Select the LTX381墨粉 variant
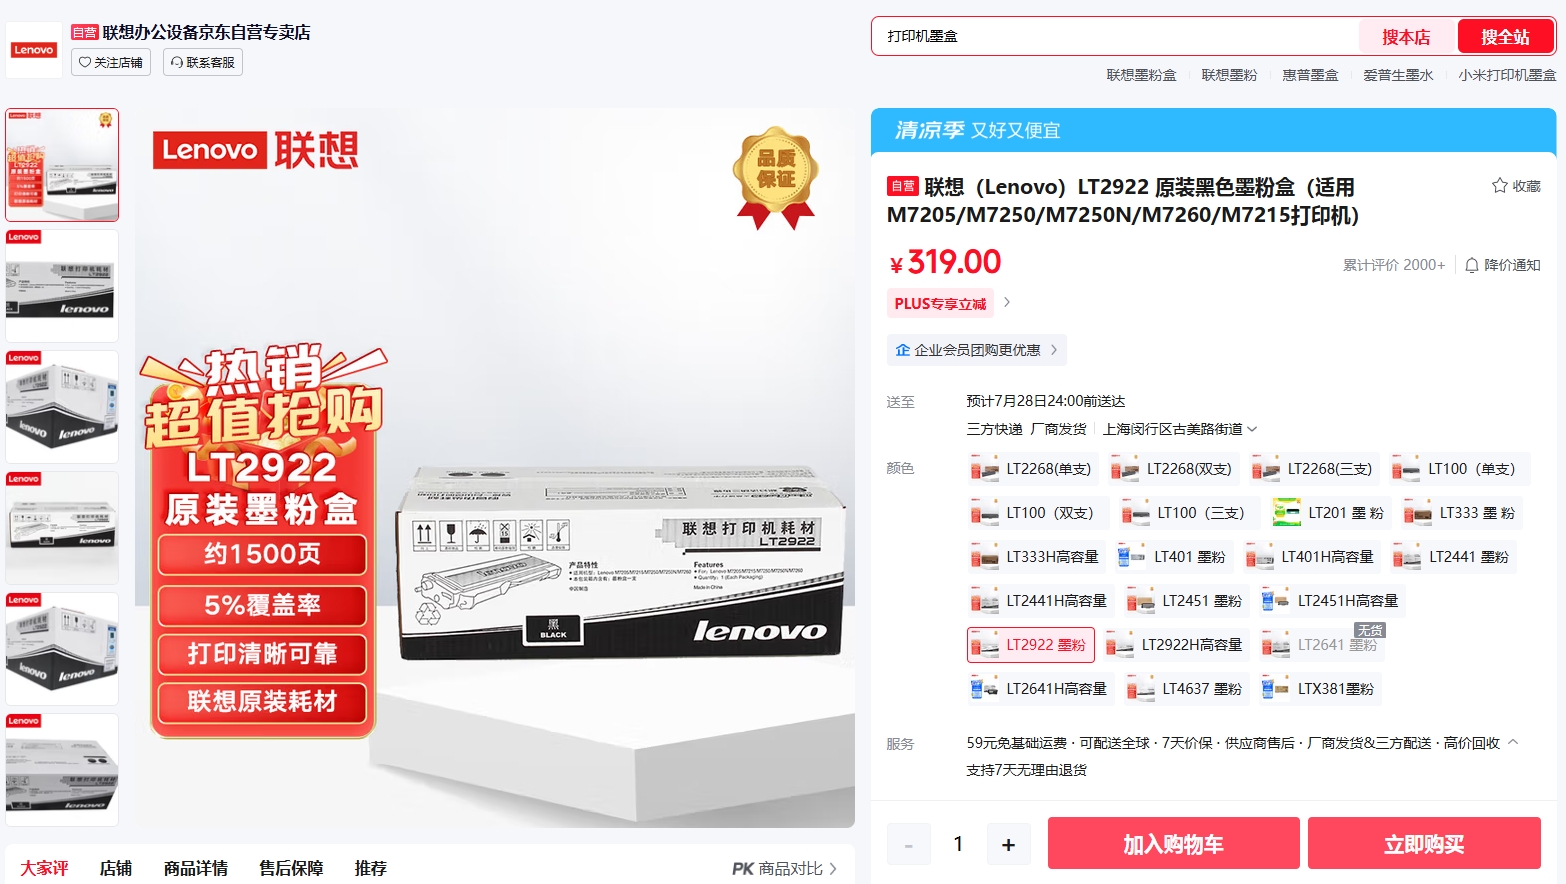The image size is (1566, 884). tap(1319, 689)
